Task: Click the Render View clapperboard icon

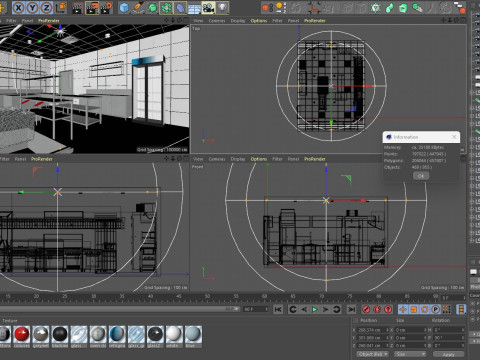Action: click(77, 8)
